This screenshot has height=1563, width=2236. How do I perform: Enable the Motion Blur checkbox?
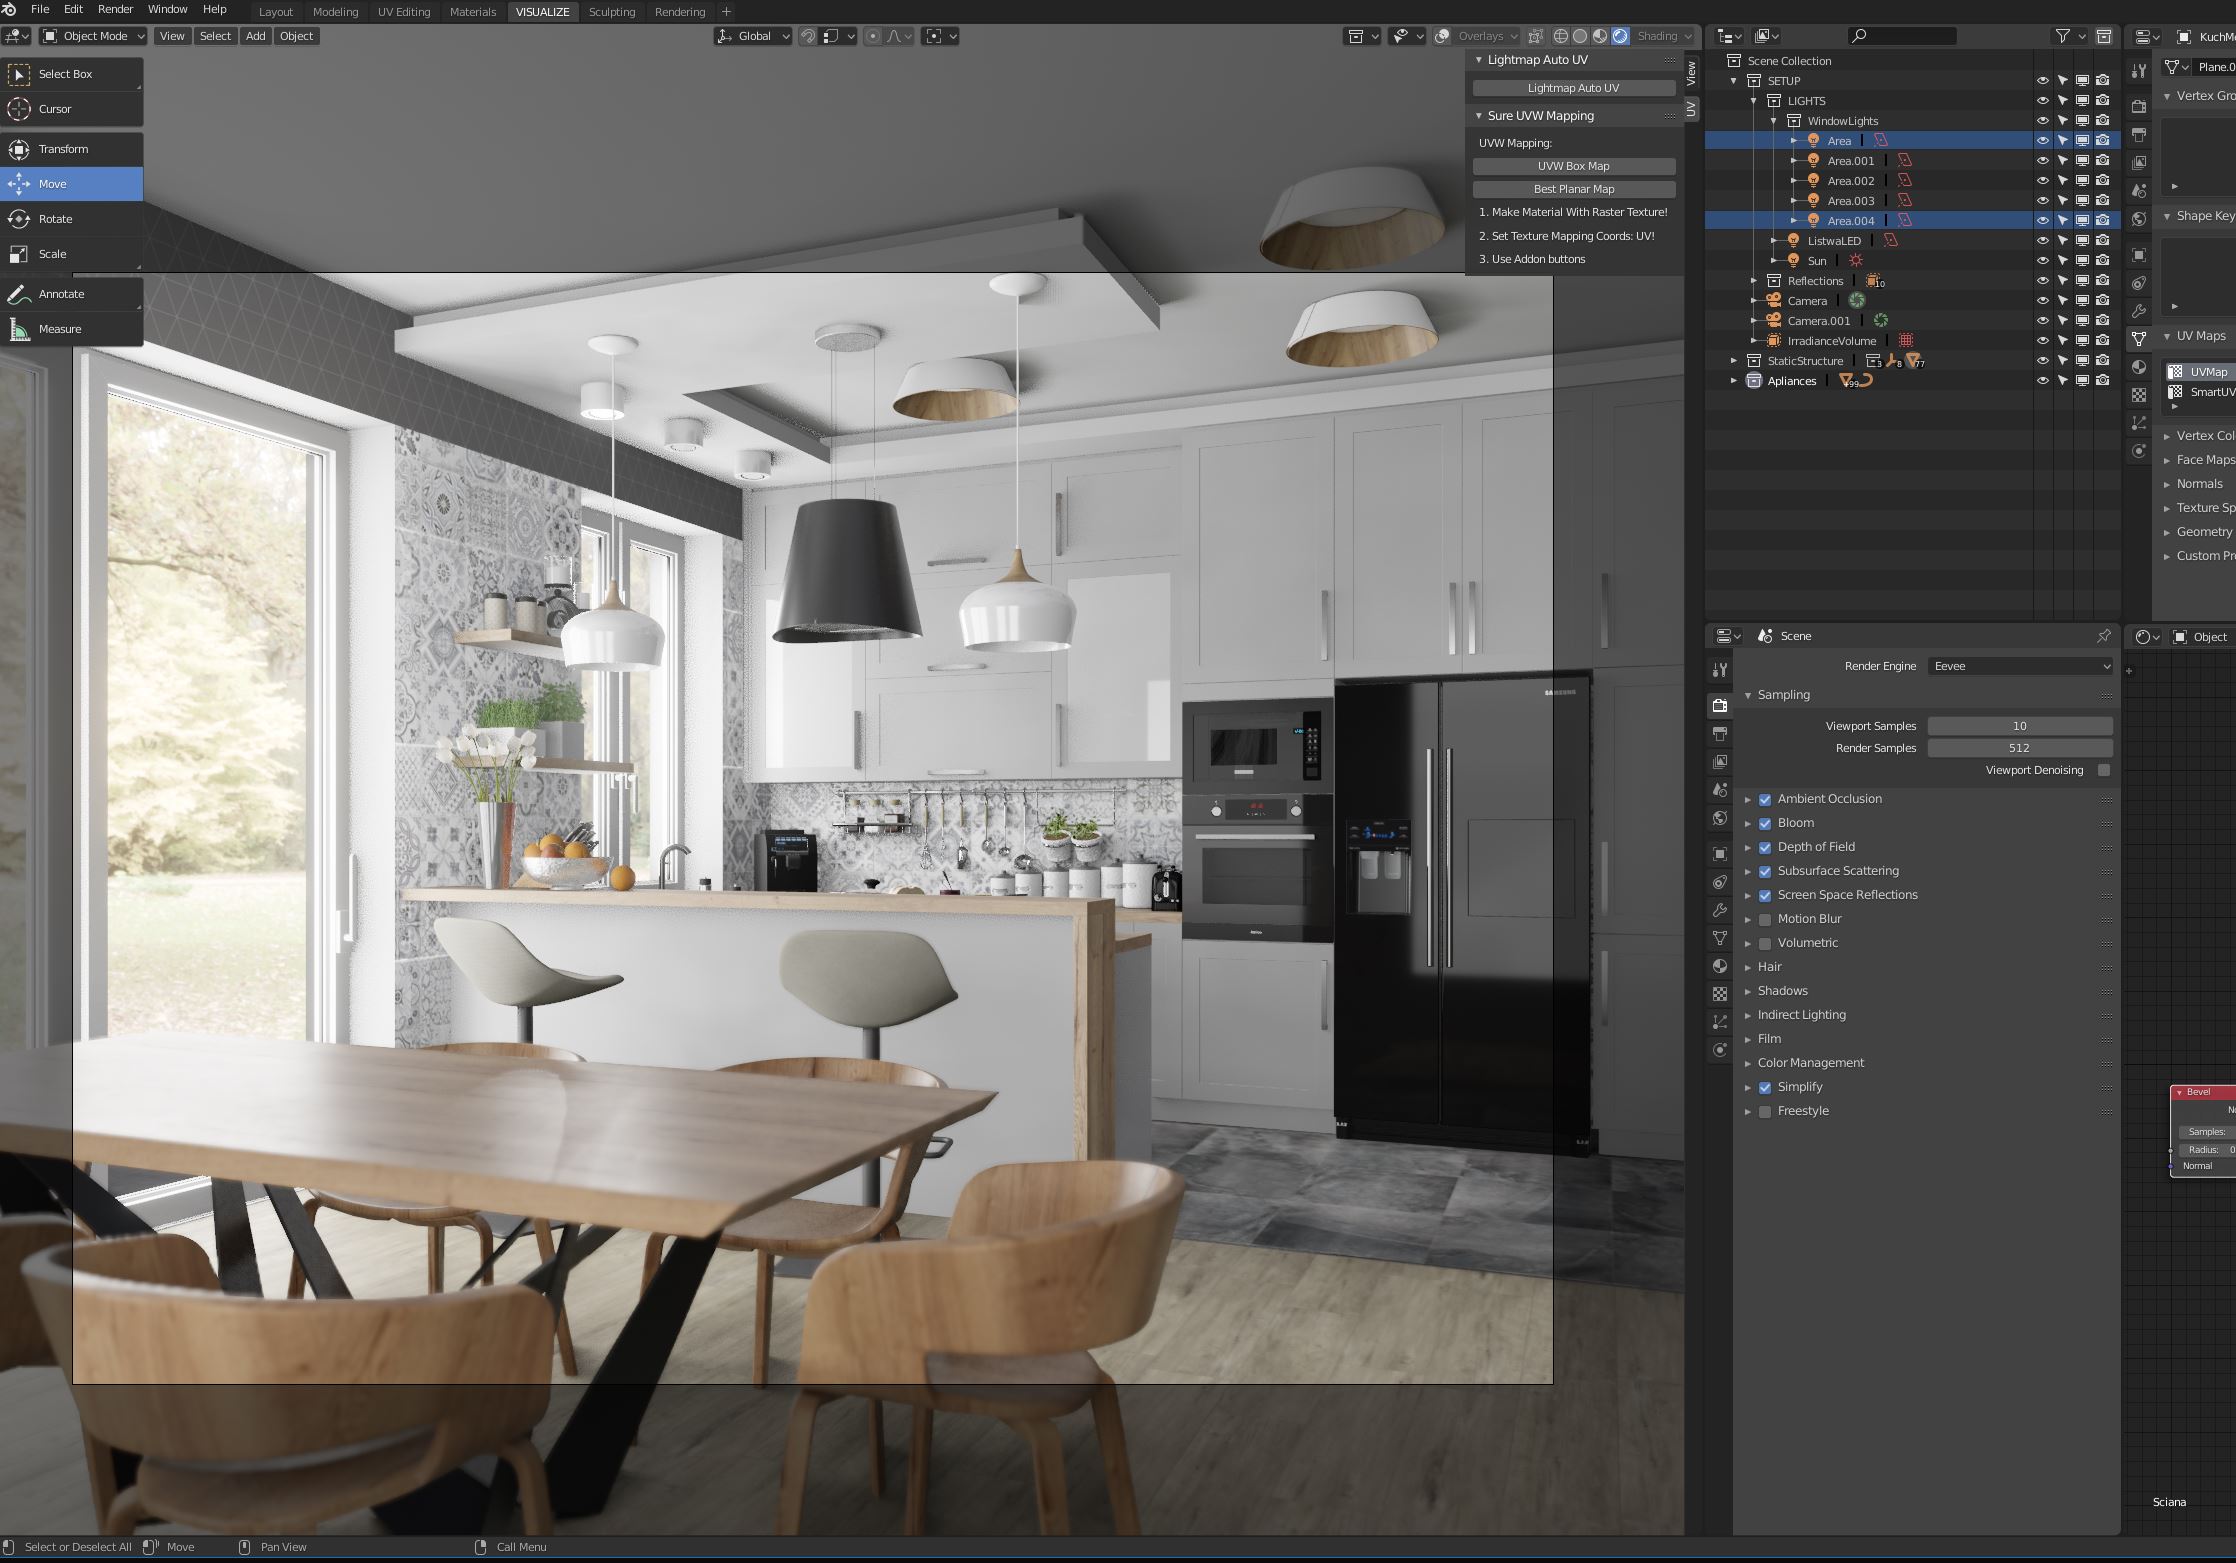click(x=1765, y=919)
